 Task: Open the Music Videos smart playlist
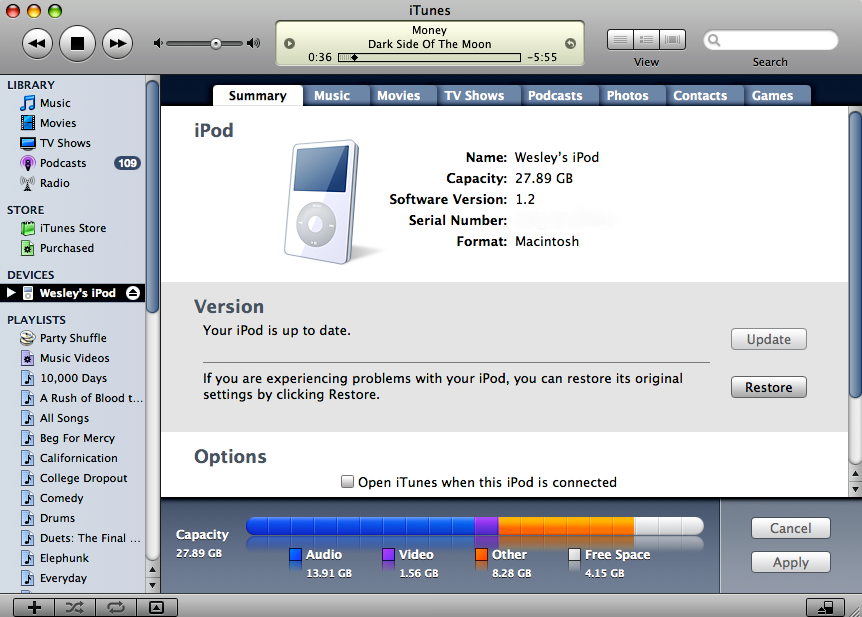73,358
